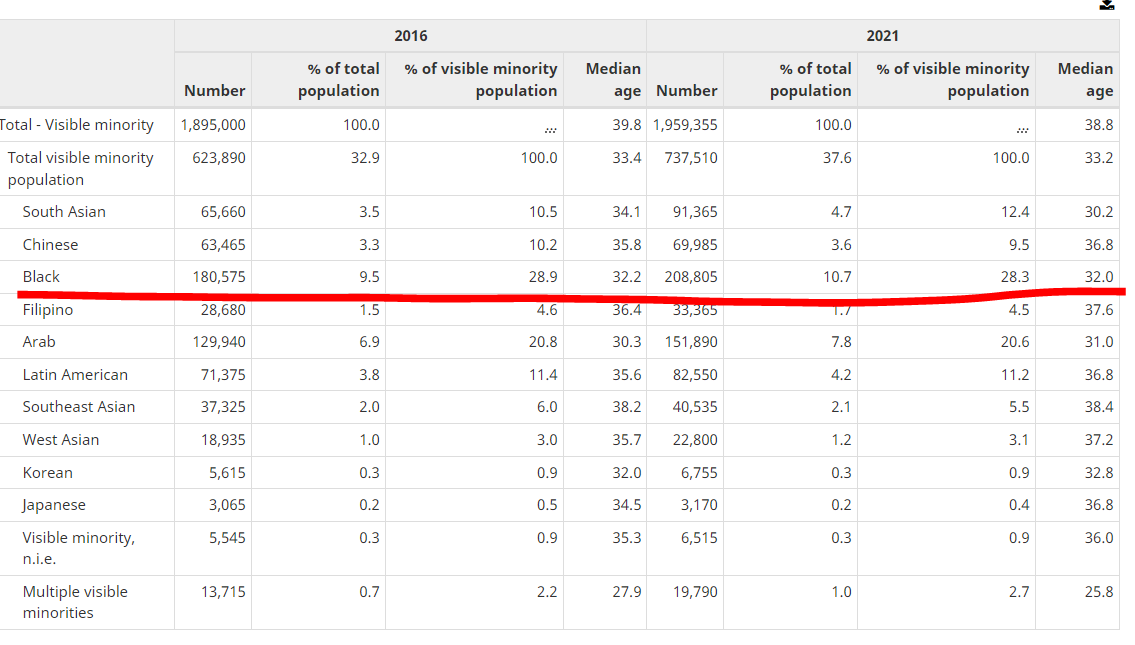Select the South Asian row label
This screenshot has width=1135, height=645.
[64, 212]
